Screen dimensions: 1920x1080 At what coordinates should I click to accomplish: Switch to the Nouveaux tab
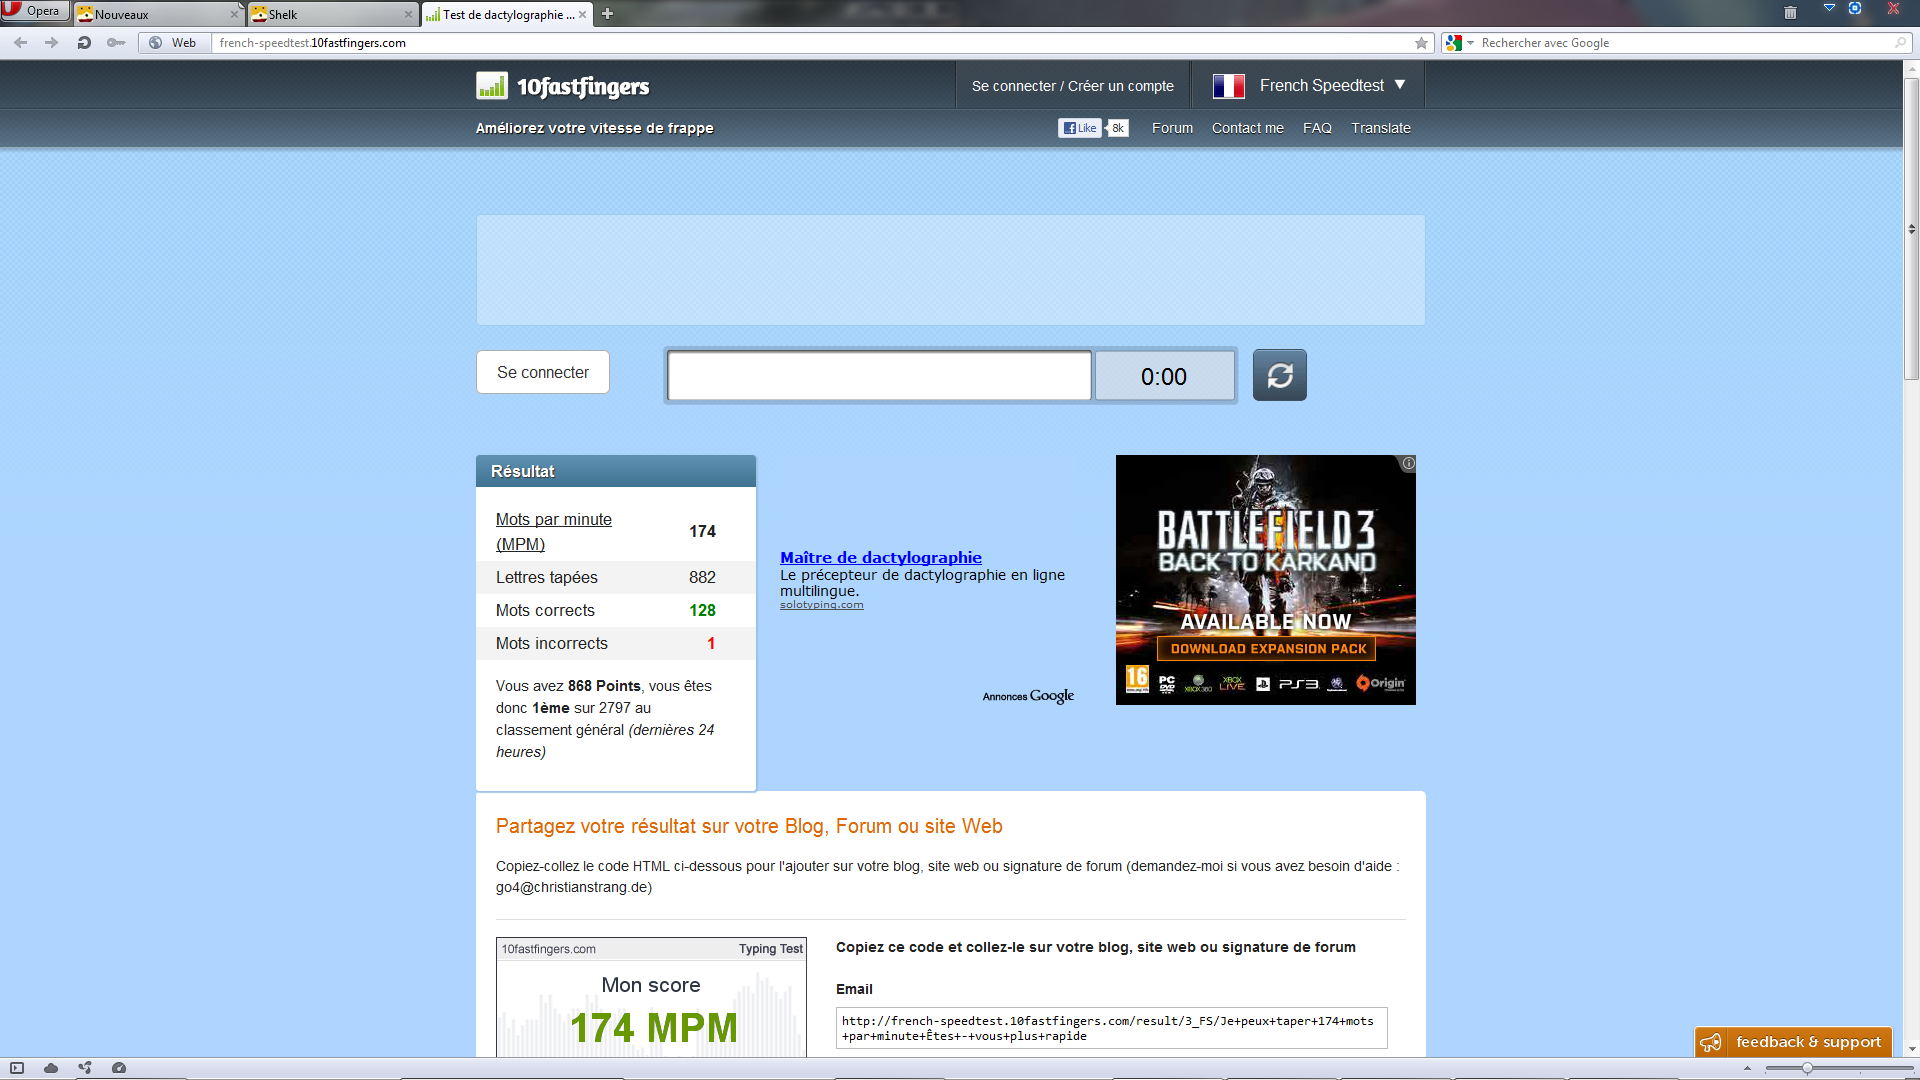pyautogui.click(x=158, y=14)
